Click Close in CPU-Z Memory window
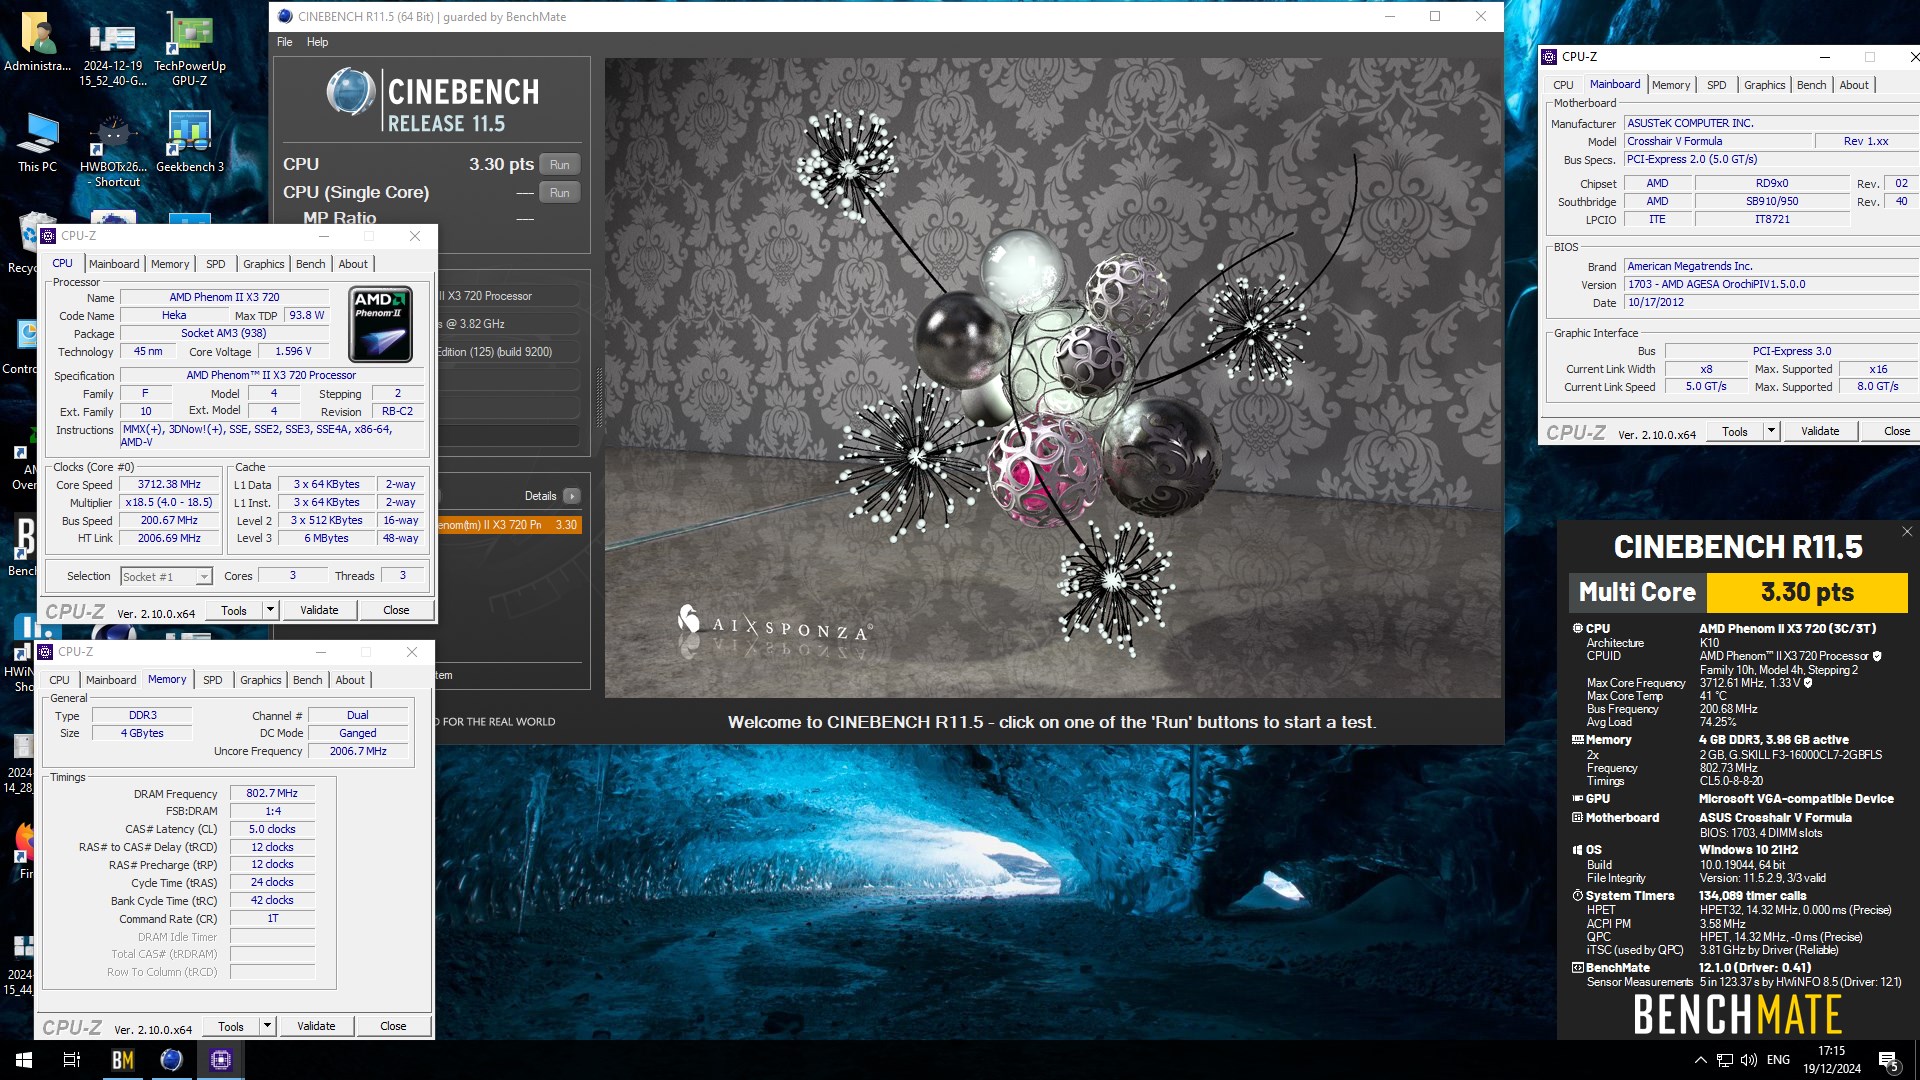Viewport: 1920px width, 1080px height. tap(393, 1026)
